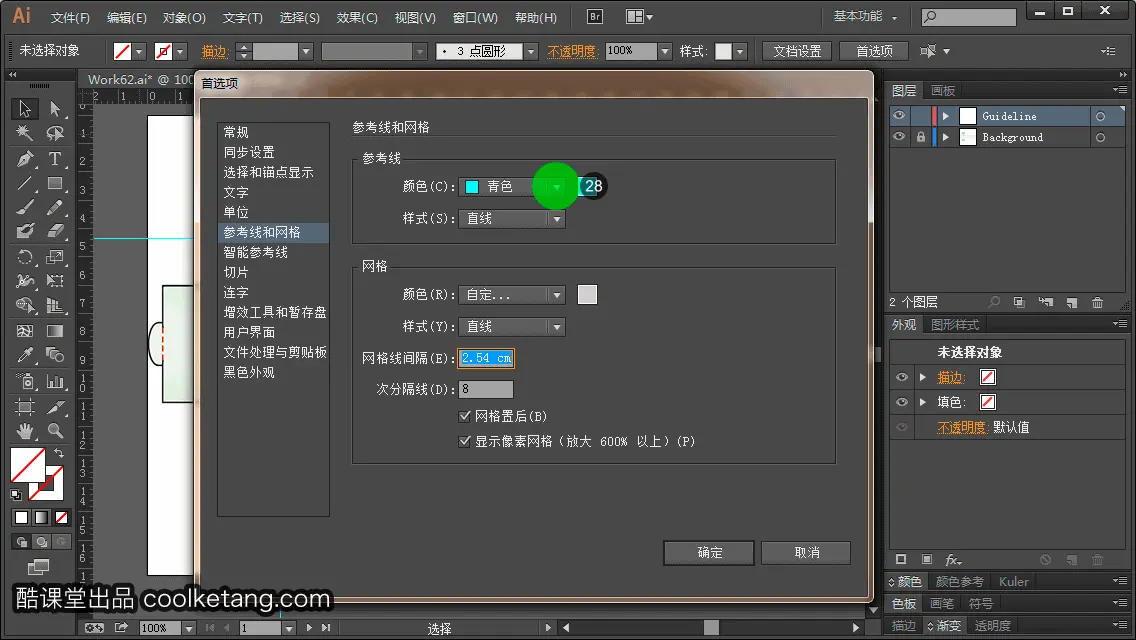1136x640 pixels.
Task: Click the 网格线间隔 input field
Action: click(x=486, y=358)
